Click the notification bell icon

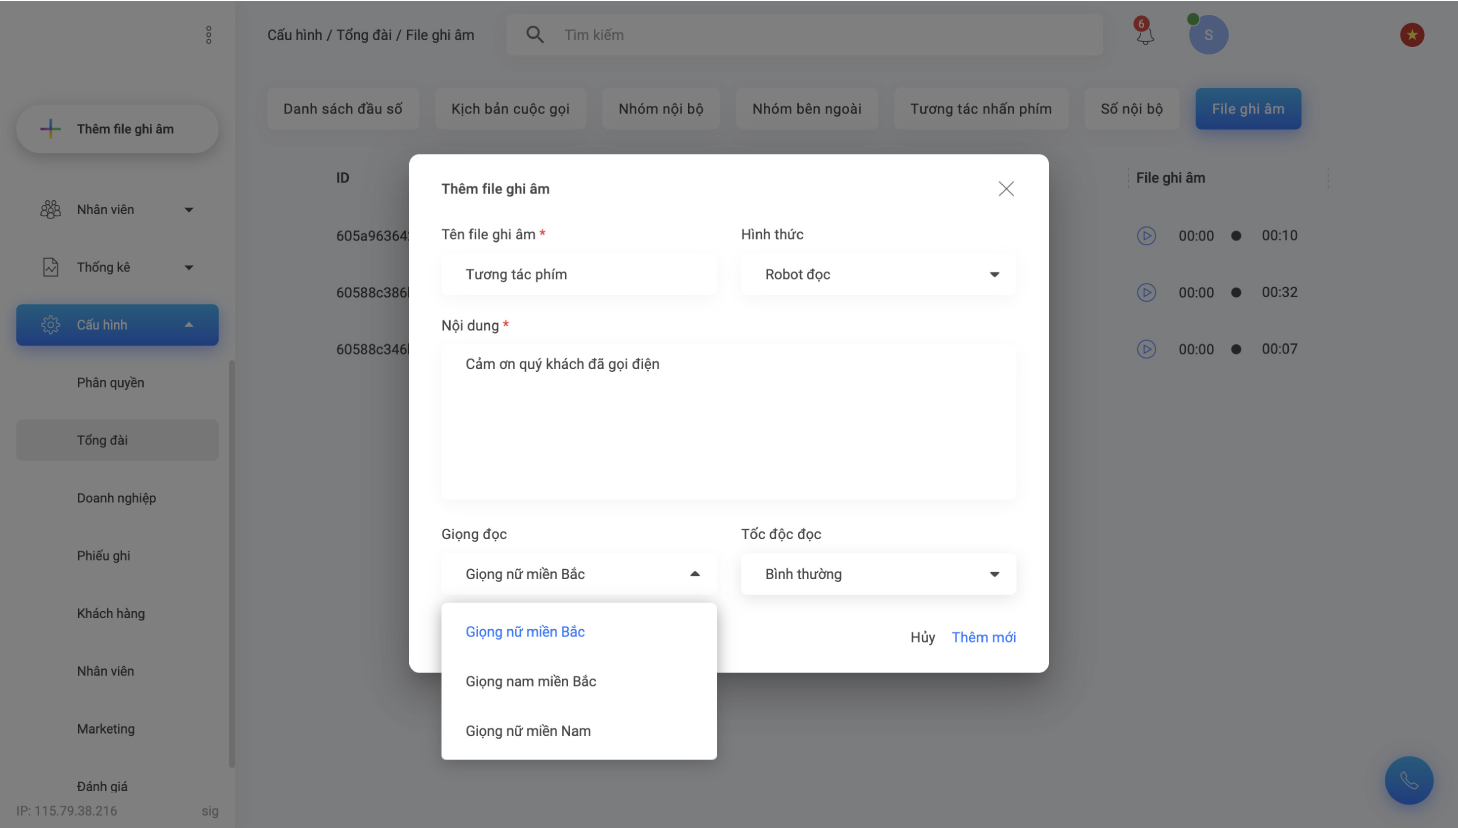pyautogui.click(x=1144, y=34)
